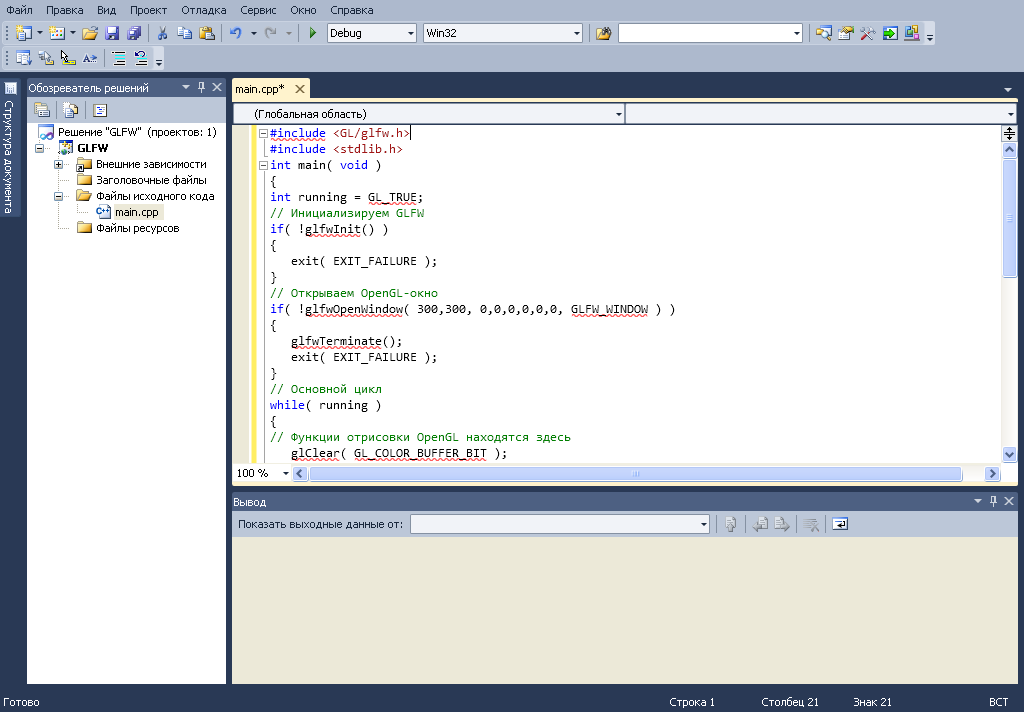The height and width of the screenshot is (712, 1024).
Task: Open the Win32 platform dropdown
Action: tap(576, 33)
